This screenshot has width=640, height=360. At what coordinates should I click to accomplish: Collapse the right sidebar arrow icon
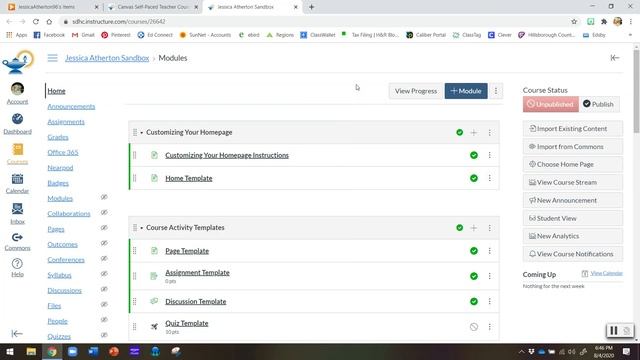615,58
